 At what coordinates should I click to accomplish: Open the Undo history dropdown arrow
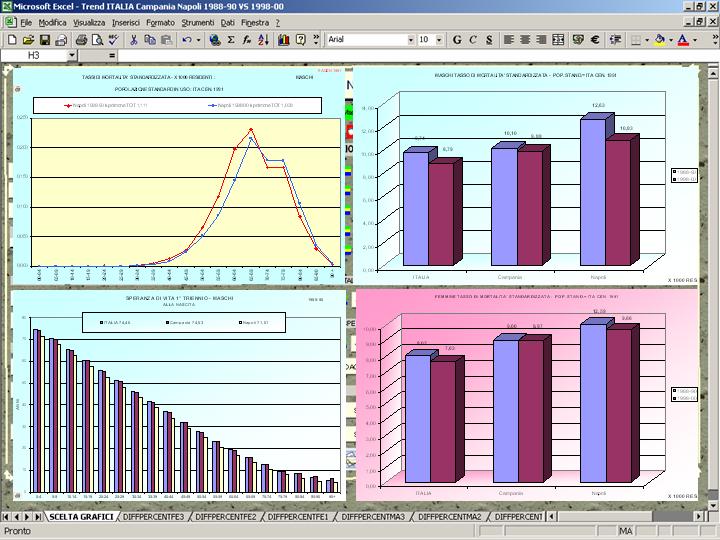198,40
